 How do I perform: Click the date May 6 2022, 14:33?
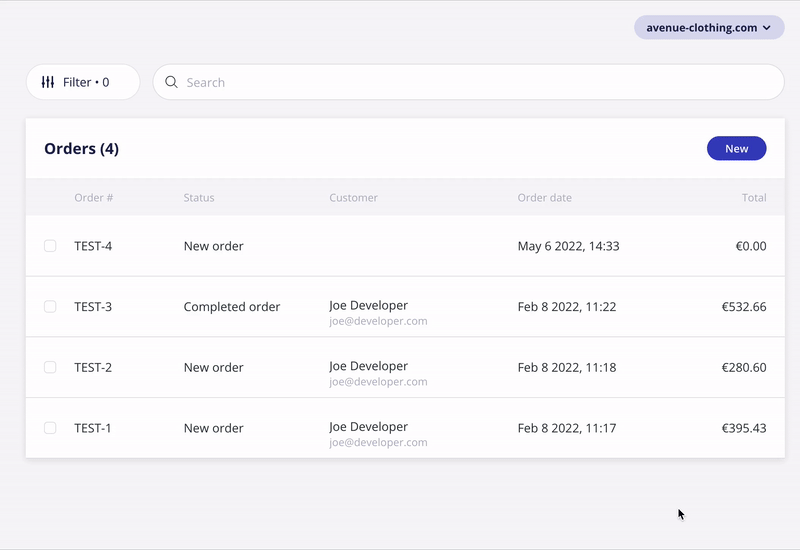(x=568, y=246)
